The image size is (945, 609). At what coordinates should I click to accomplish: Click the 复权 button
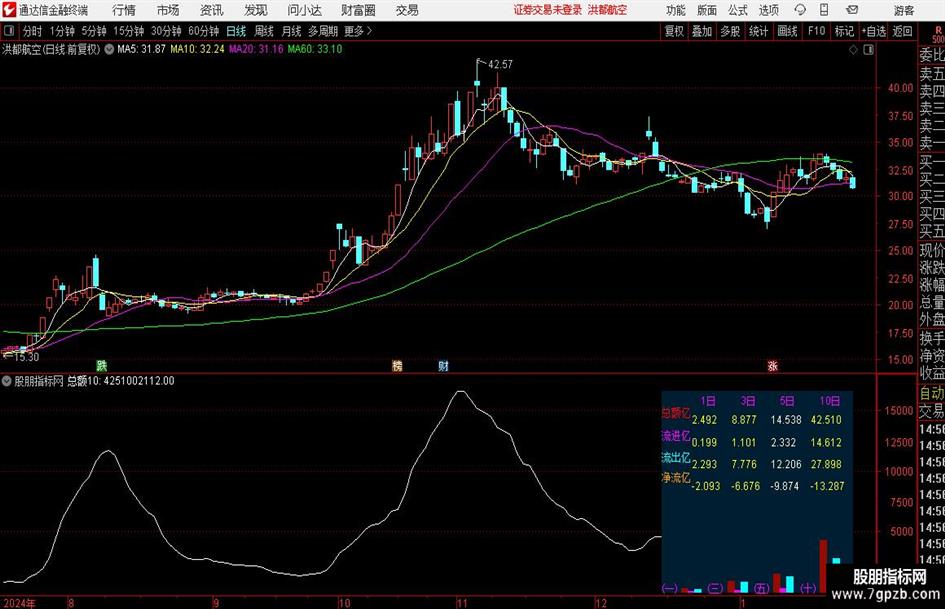point(674,31)
